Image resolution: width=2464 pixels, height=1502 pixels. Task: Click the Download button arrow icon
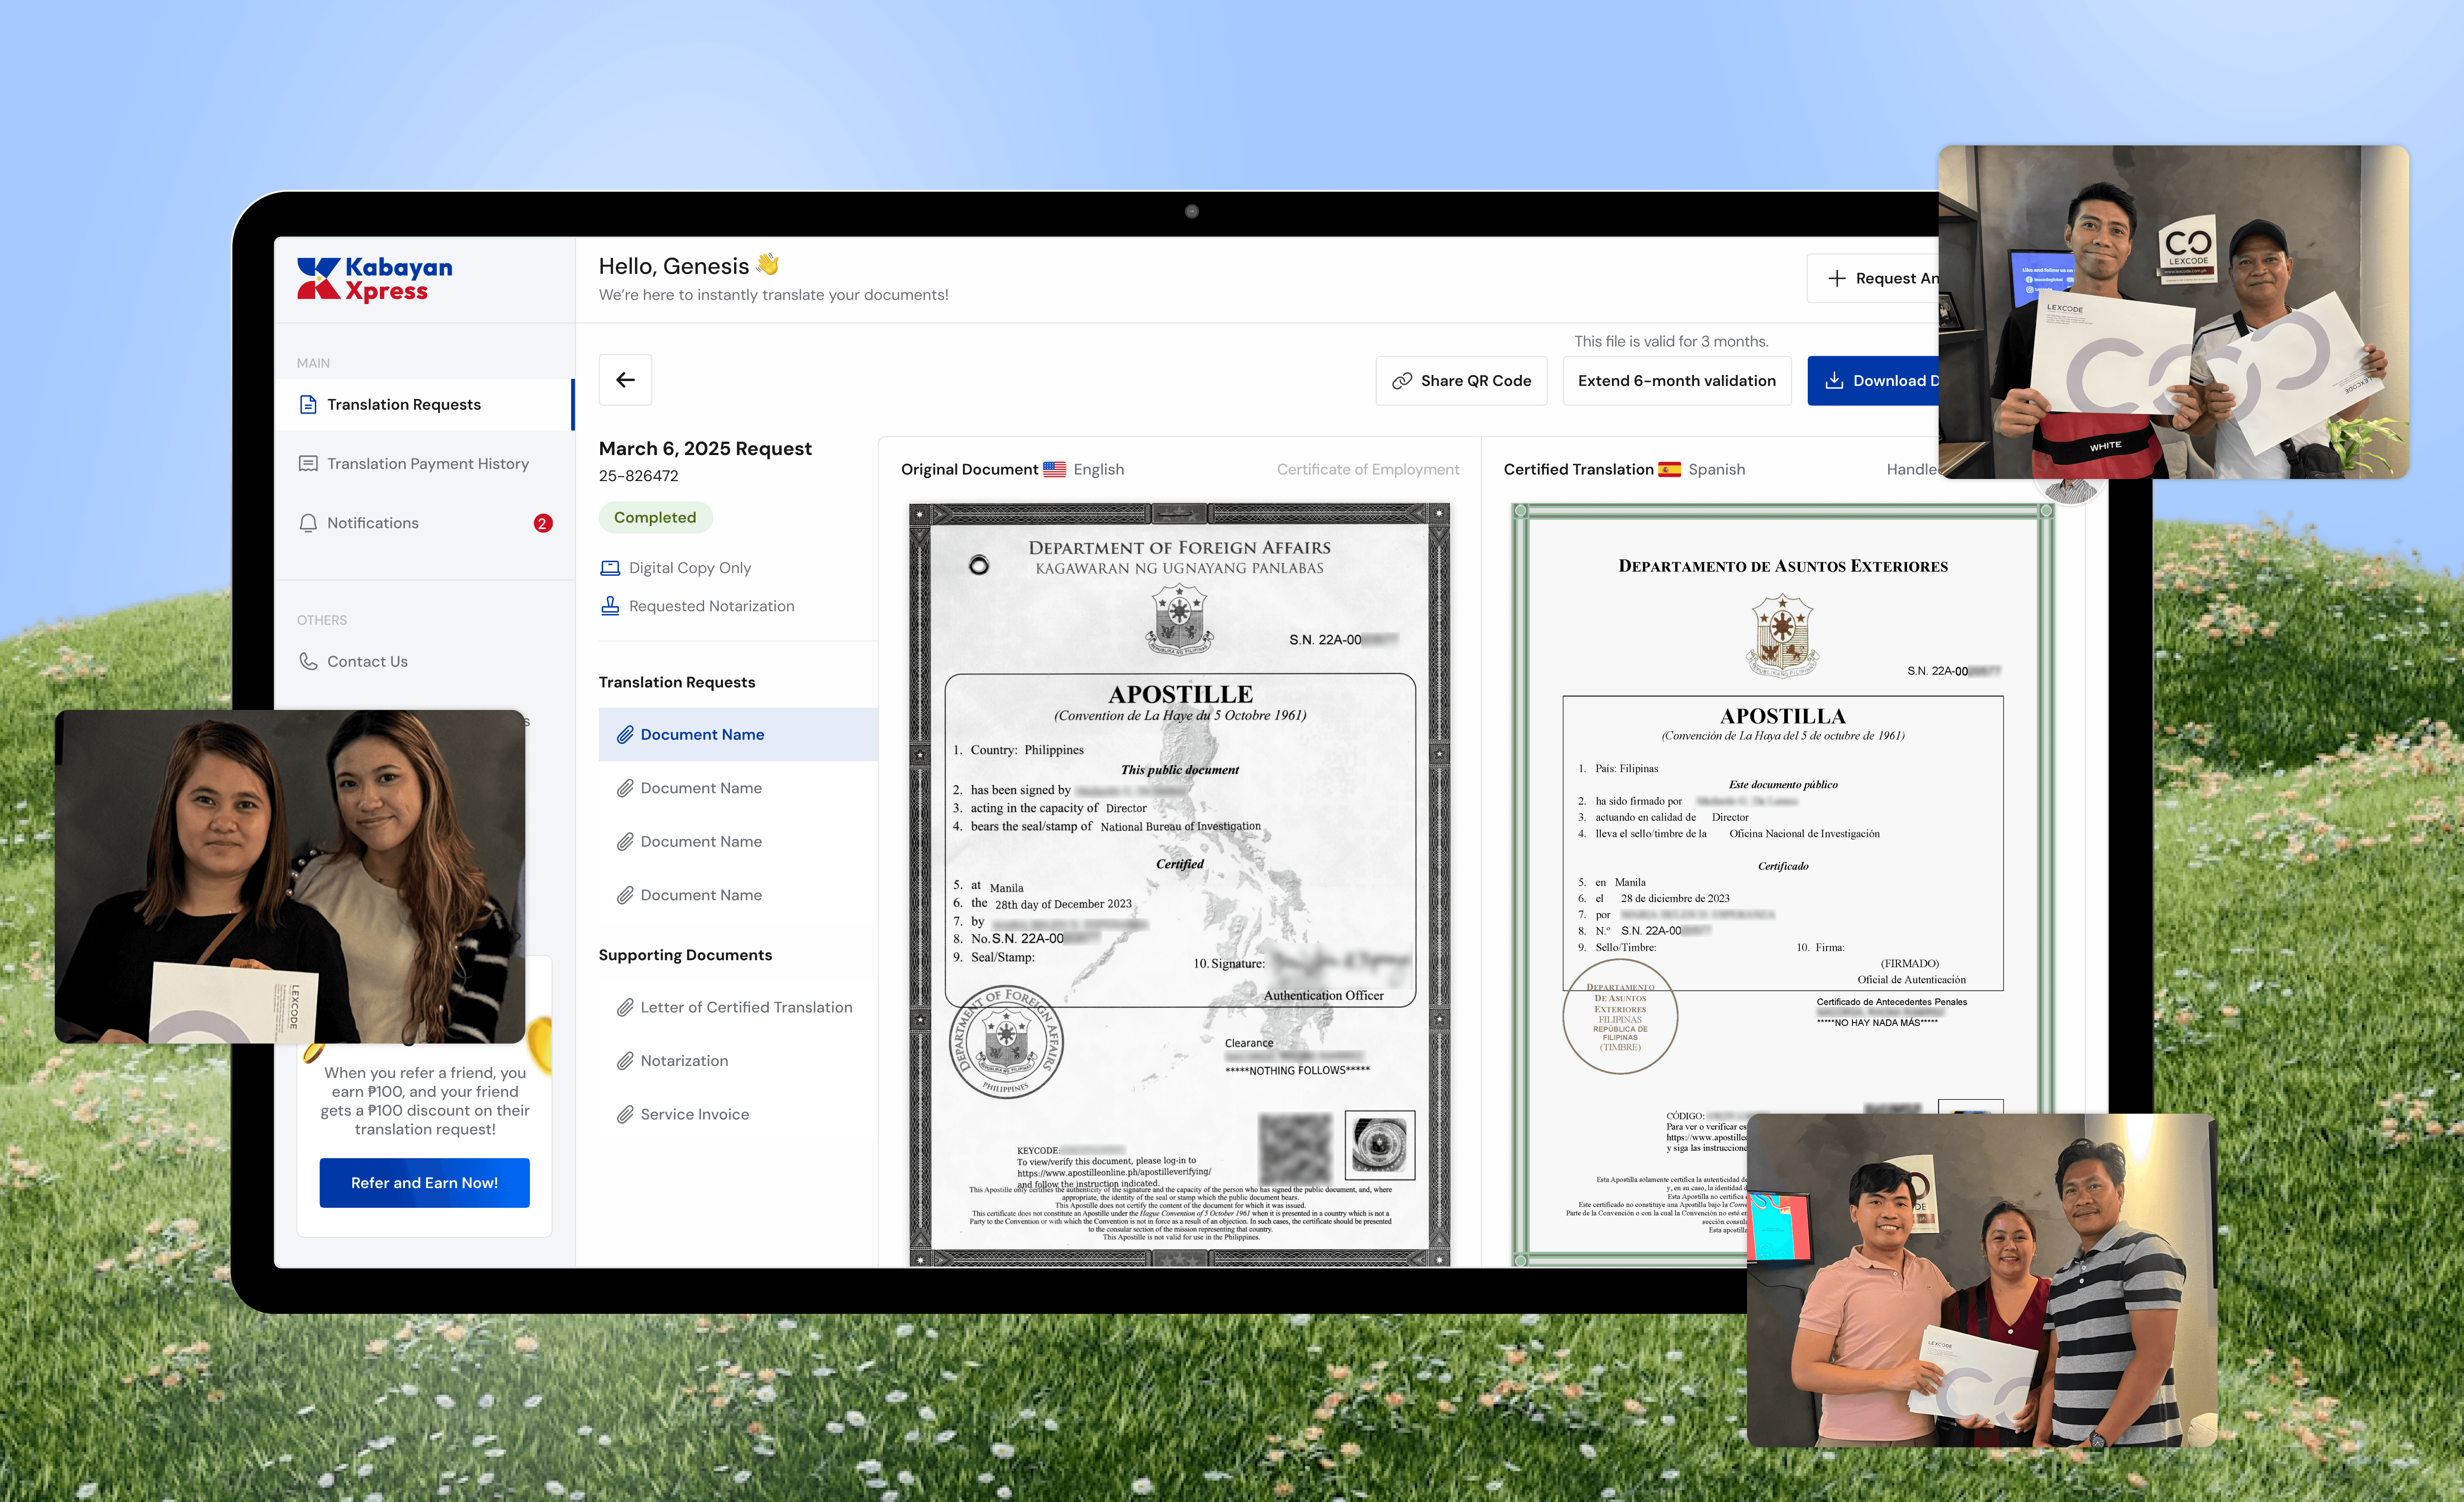click(x=1834, y=381)
